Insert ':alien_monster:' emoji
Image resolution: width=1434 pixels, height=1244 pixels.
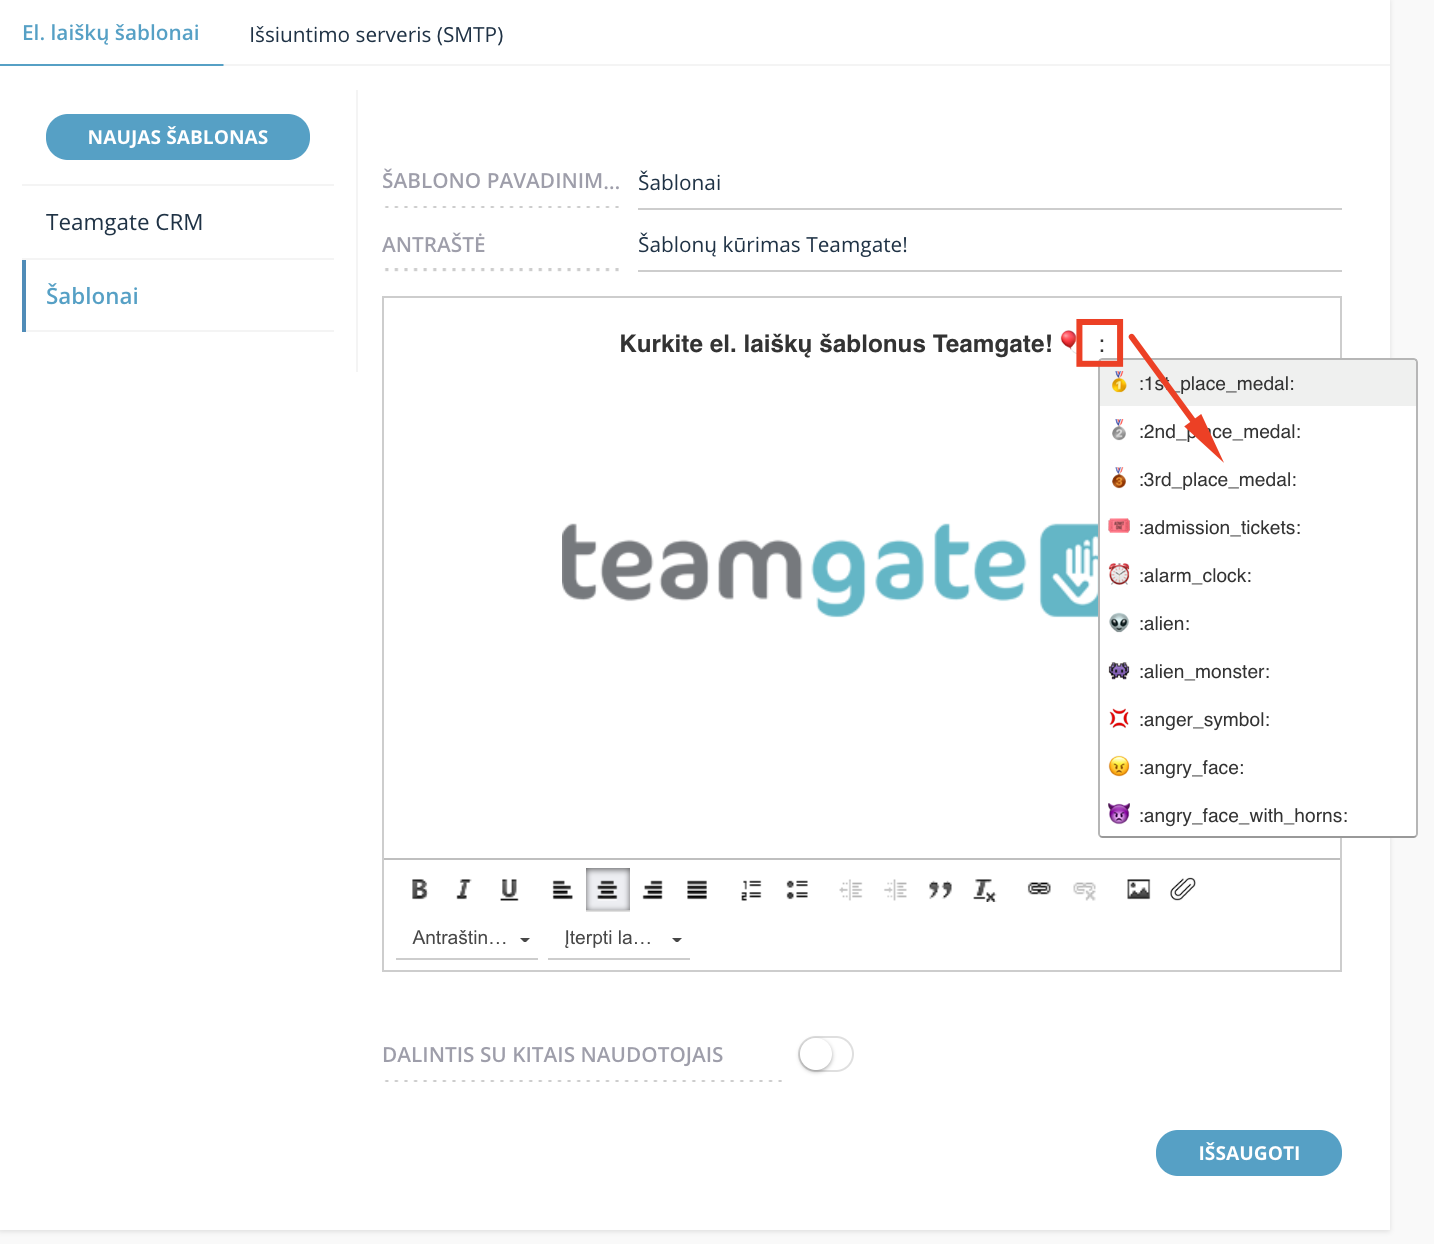(1258, 672)
